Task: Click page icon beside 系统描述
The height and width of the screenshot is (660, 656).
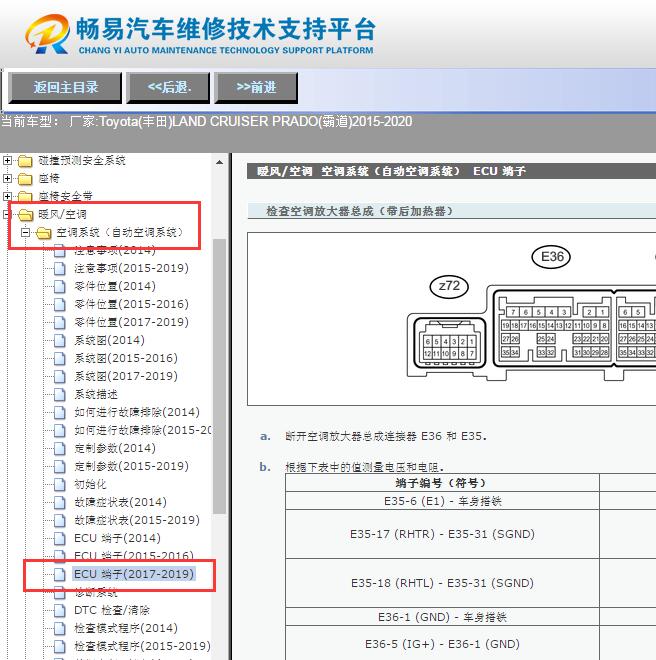Action: 60,395
